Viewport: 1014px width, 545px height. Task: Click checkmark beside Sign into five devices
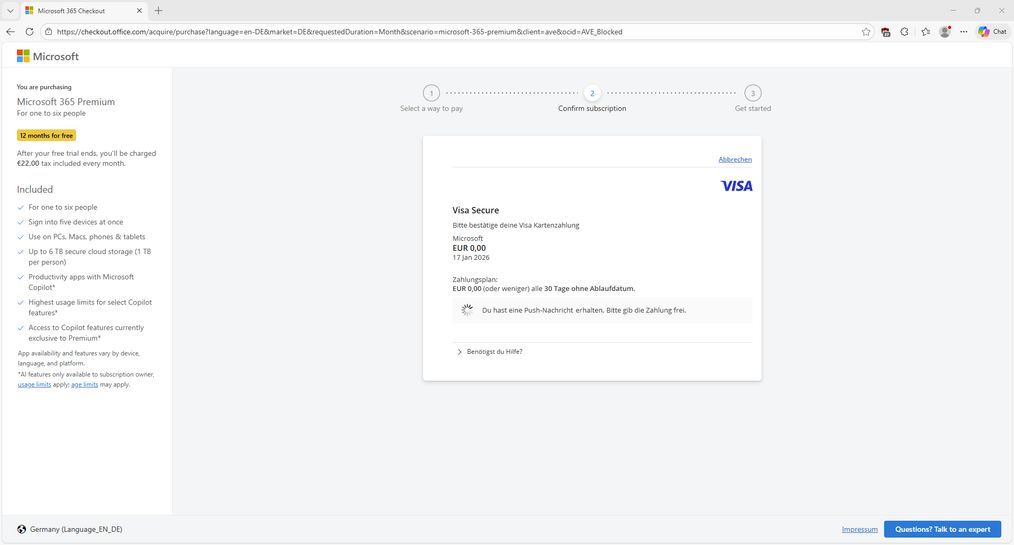(x=21, y=222)
